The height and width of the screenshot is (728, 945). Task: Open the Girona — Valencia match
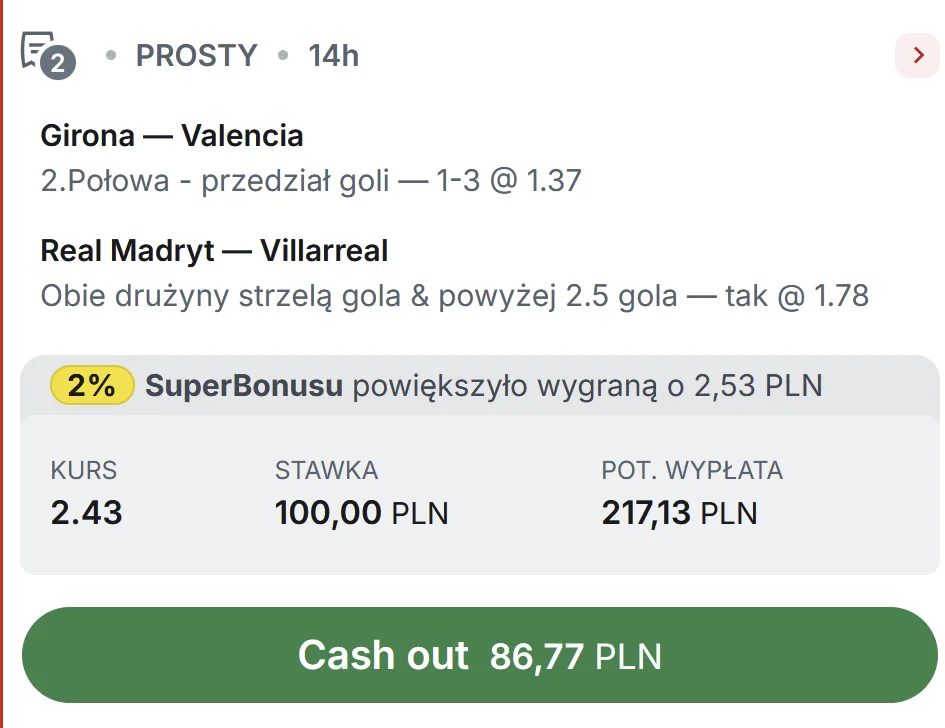pyautogui.click(x=172, y=136)
